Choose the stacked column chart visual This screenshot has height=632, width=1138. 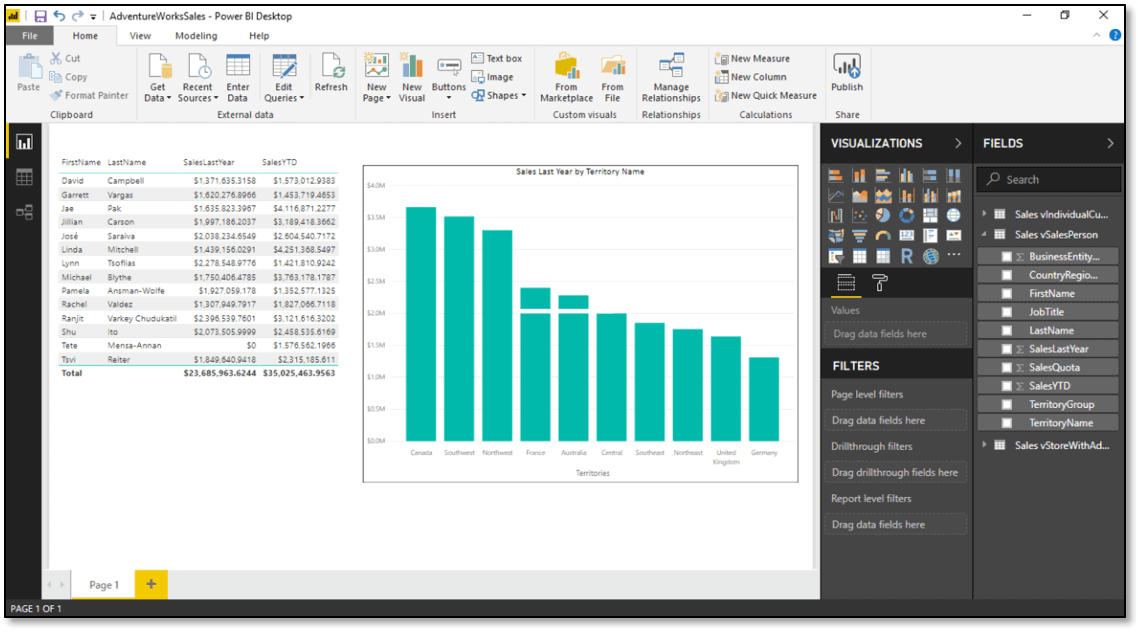(x=859, y=176)
